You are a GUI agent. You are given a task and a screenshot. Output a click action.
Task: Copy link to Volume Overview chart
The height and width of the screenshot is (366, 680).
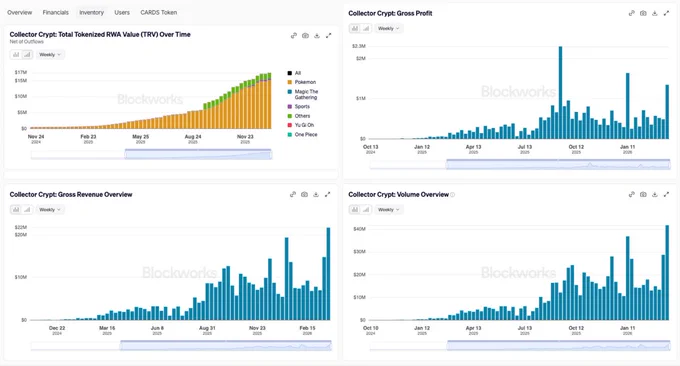click(632, 195)
